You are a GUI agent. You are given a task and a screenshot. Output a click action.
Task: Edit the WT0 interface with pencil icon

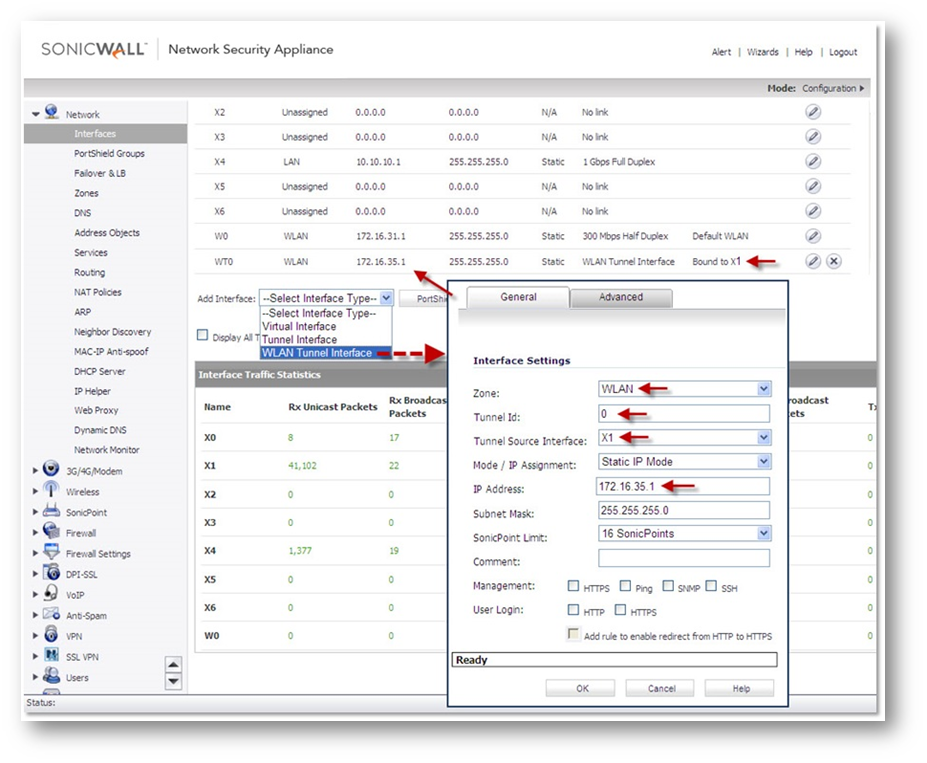coord(813,261)
